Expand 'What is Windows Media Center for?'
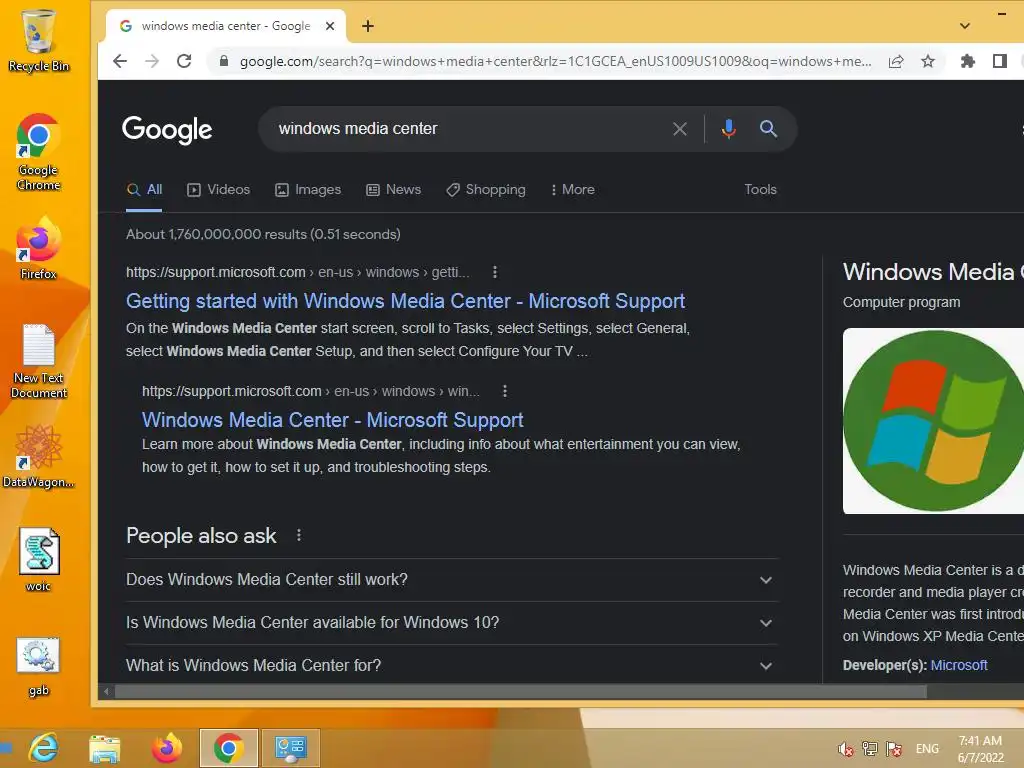Image resolution: width=1024 pixels, height=768 pixels. 451,665
